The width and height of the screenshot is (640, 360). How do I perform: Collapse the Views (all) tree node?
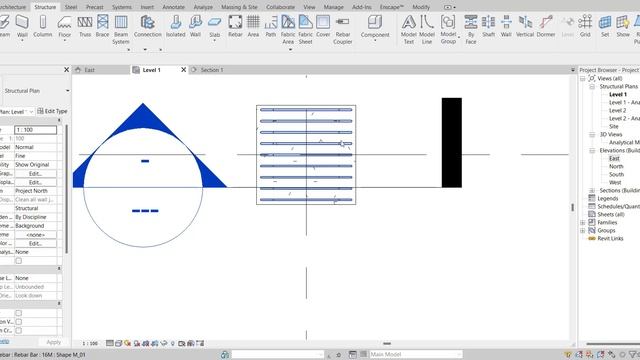pos(583,78)
